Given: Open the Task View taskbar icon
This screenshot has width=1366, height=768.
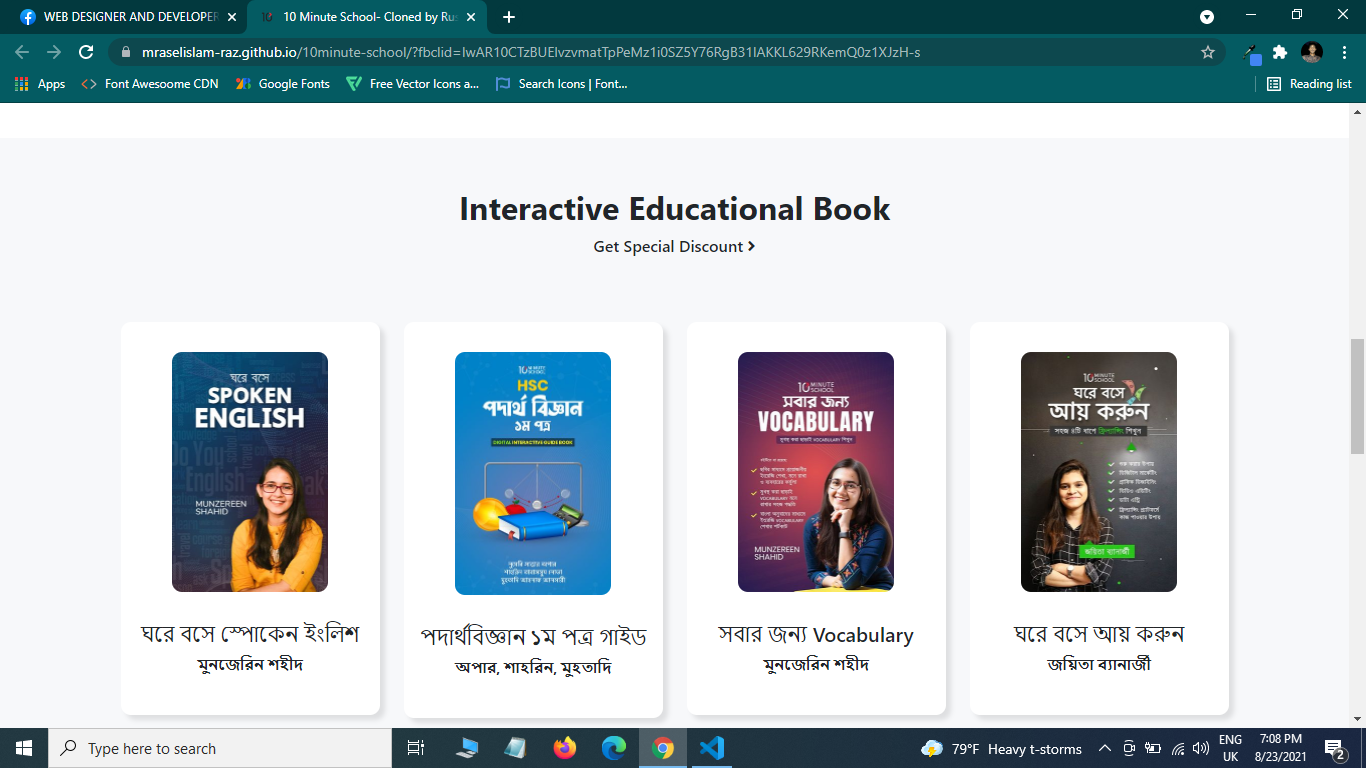Looking at the screenshot, I should pos(416,748).
